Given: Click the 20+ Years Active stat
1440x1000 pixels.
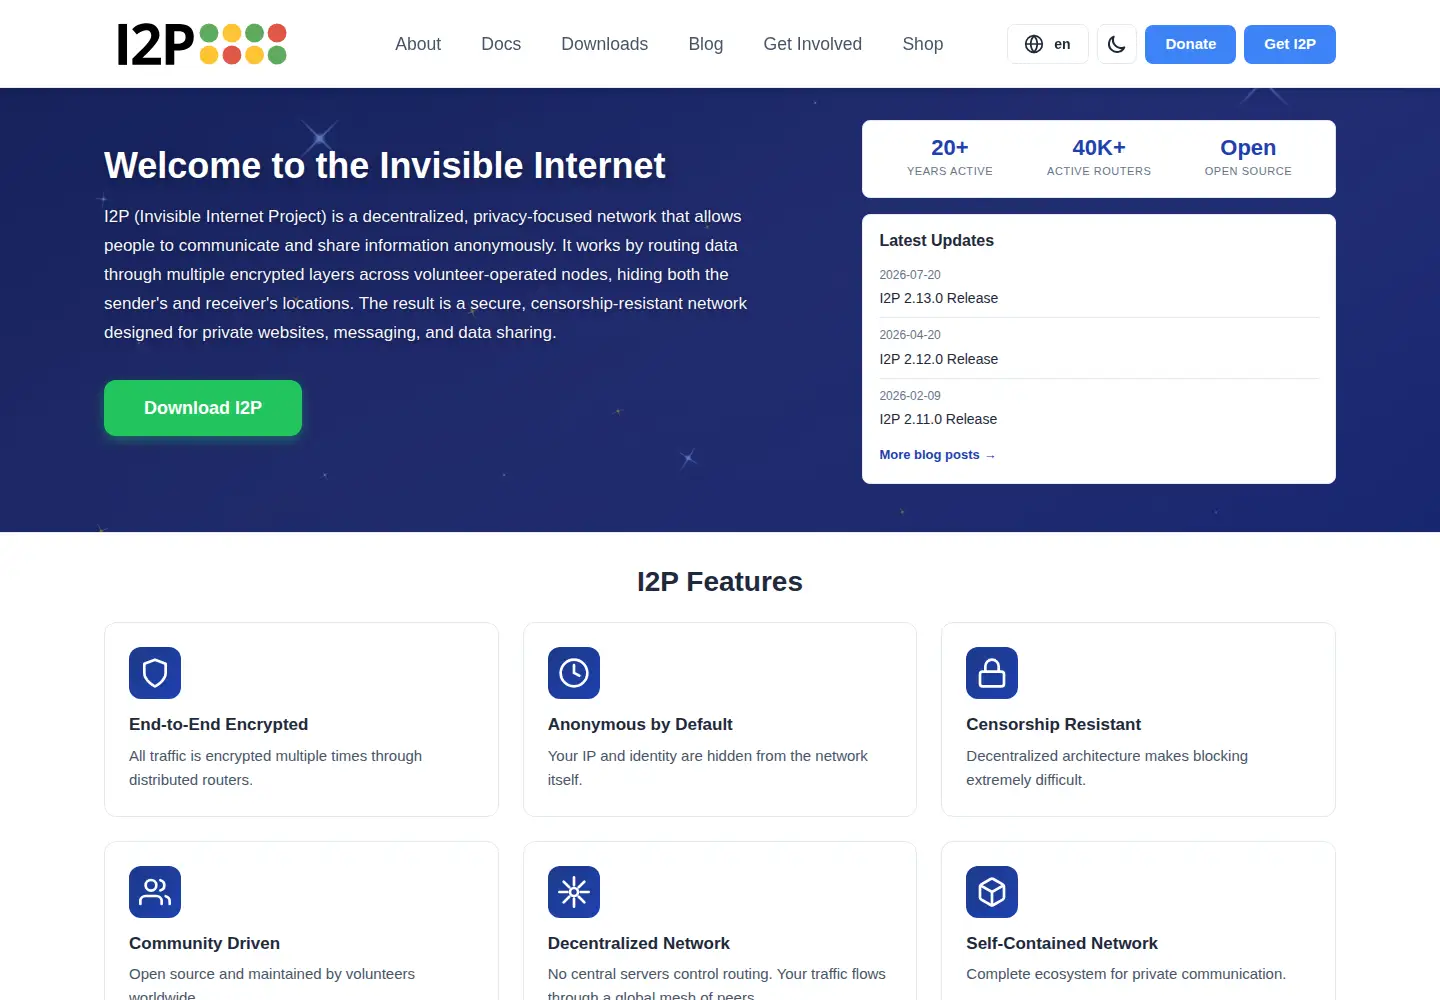Looking at the screenshot, I should point(950,158).
